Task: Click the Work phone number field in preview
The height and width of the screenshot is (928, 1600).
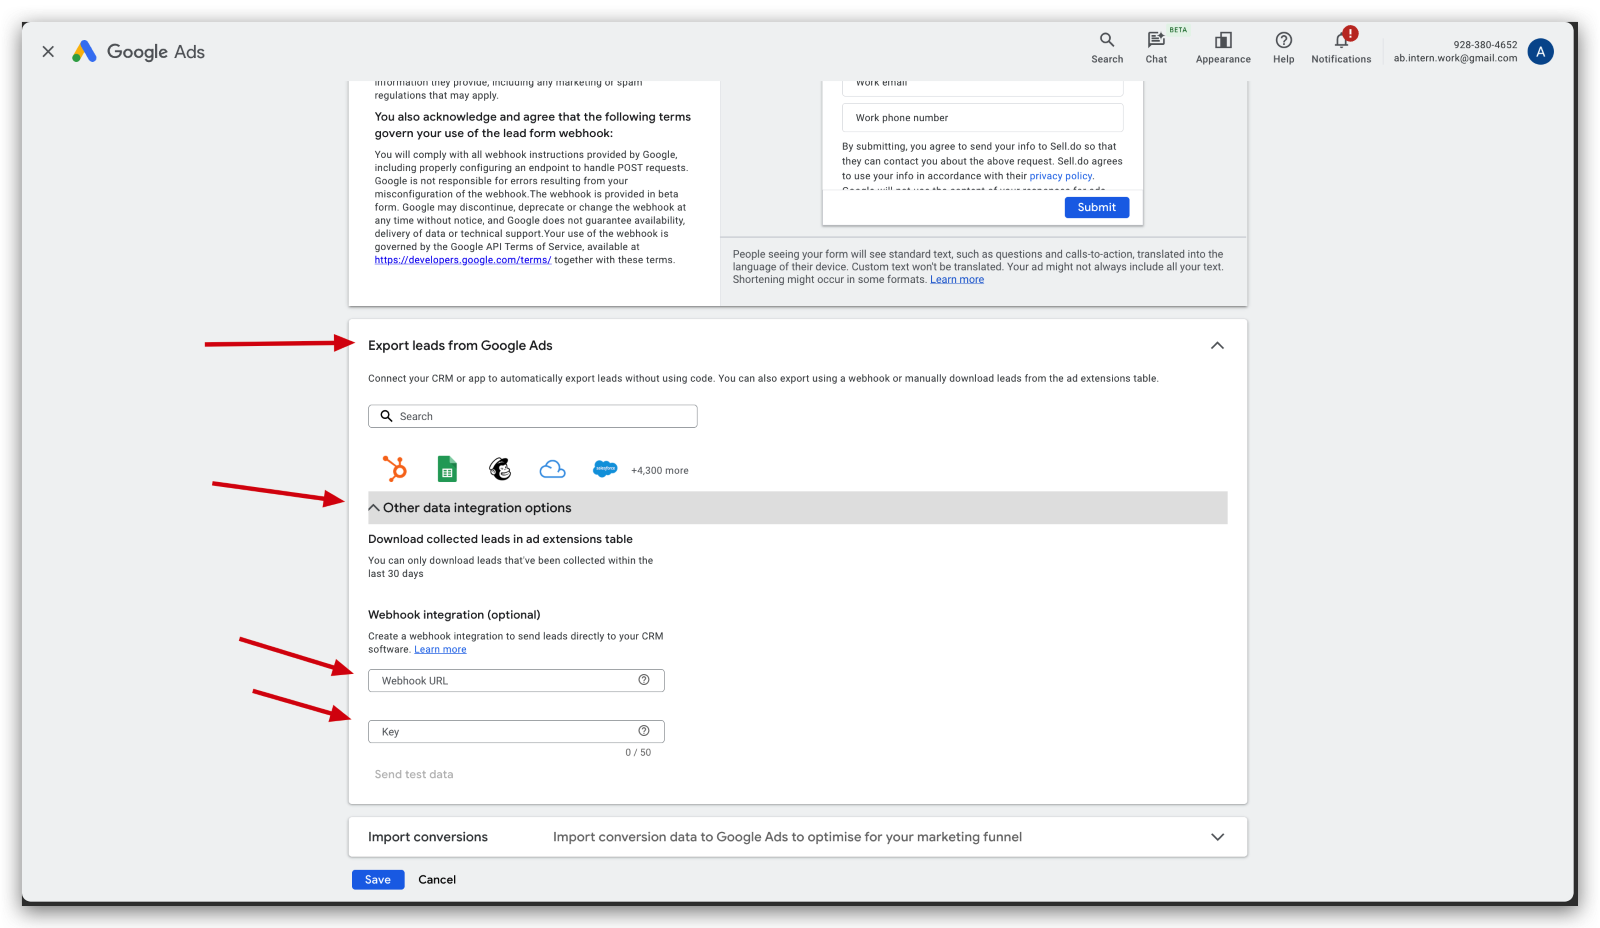Action: [x=982, y=118]
